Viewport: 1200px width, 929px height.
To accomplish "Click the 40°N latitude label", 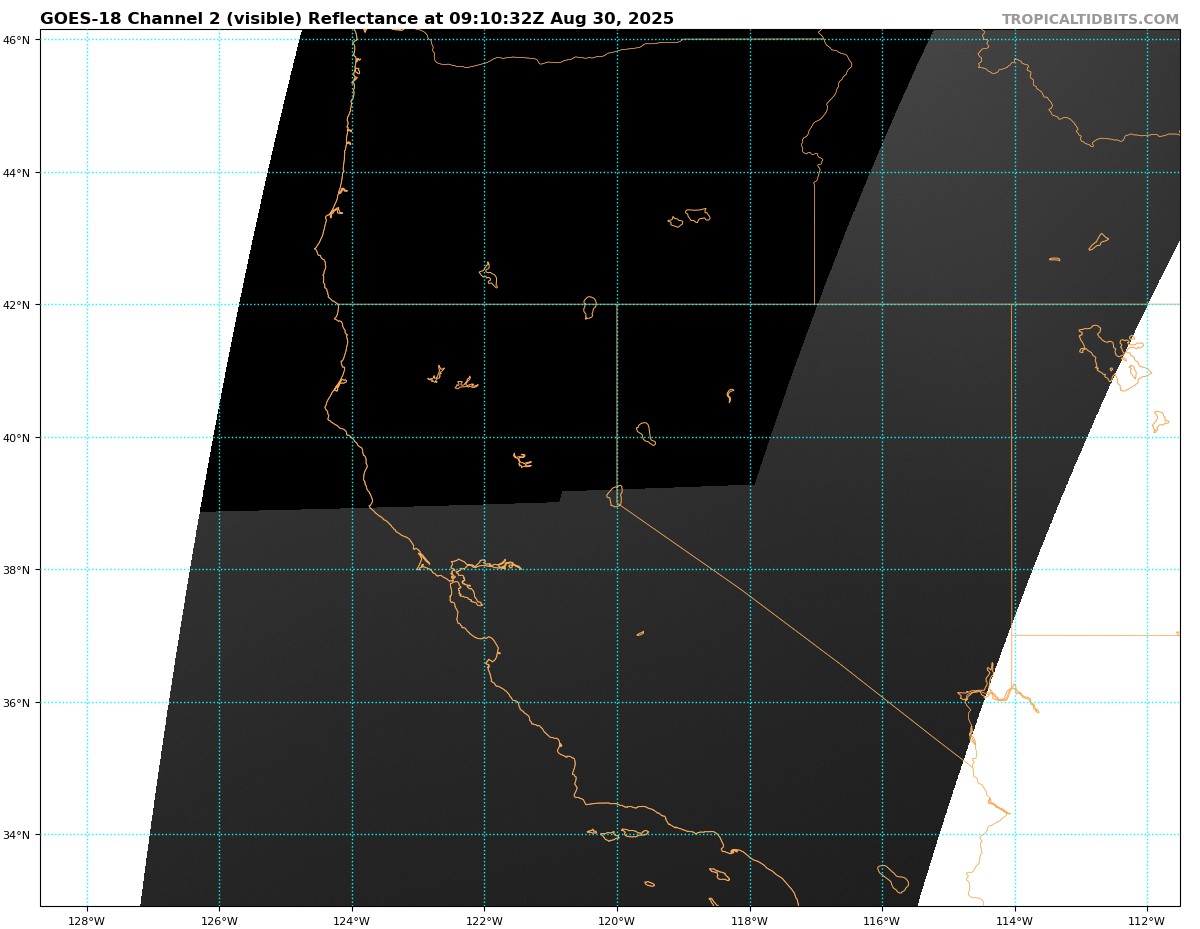I will [19, 437].
